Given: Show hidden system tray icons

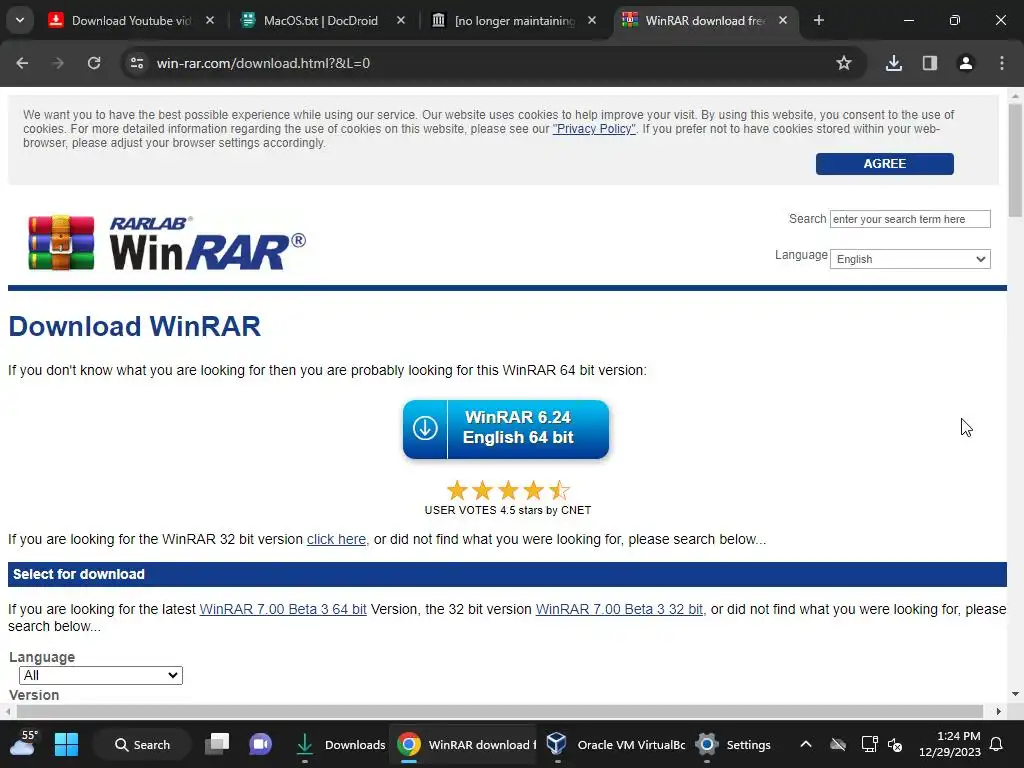Looking at the screenshot, I should tap(806, 744).
